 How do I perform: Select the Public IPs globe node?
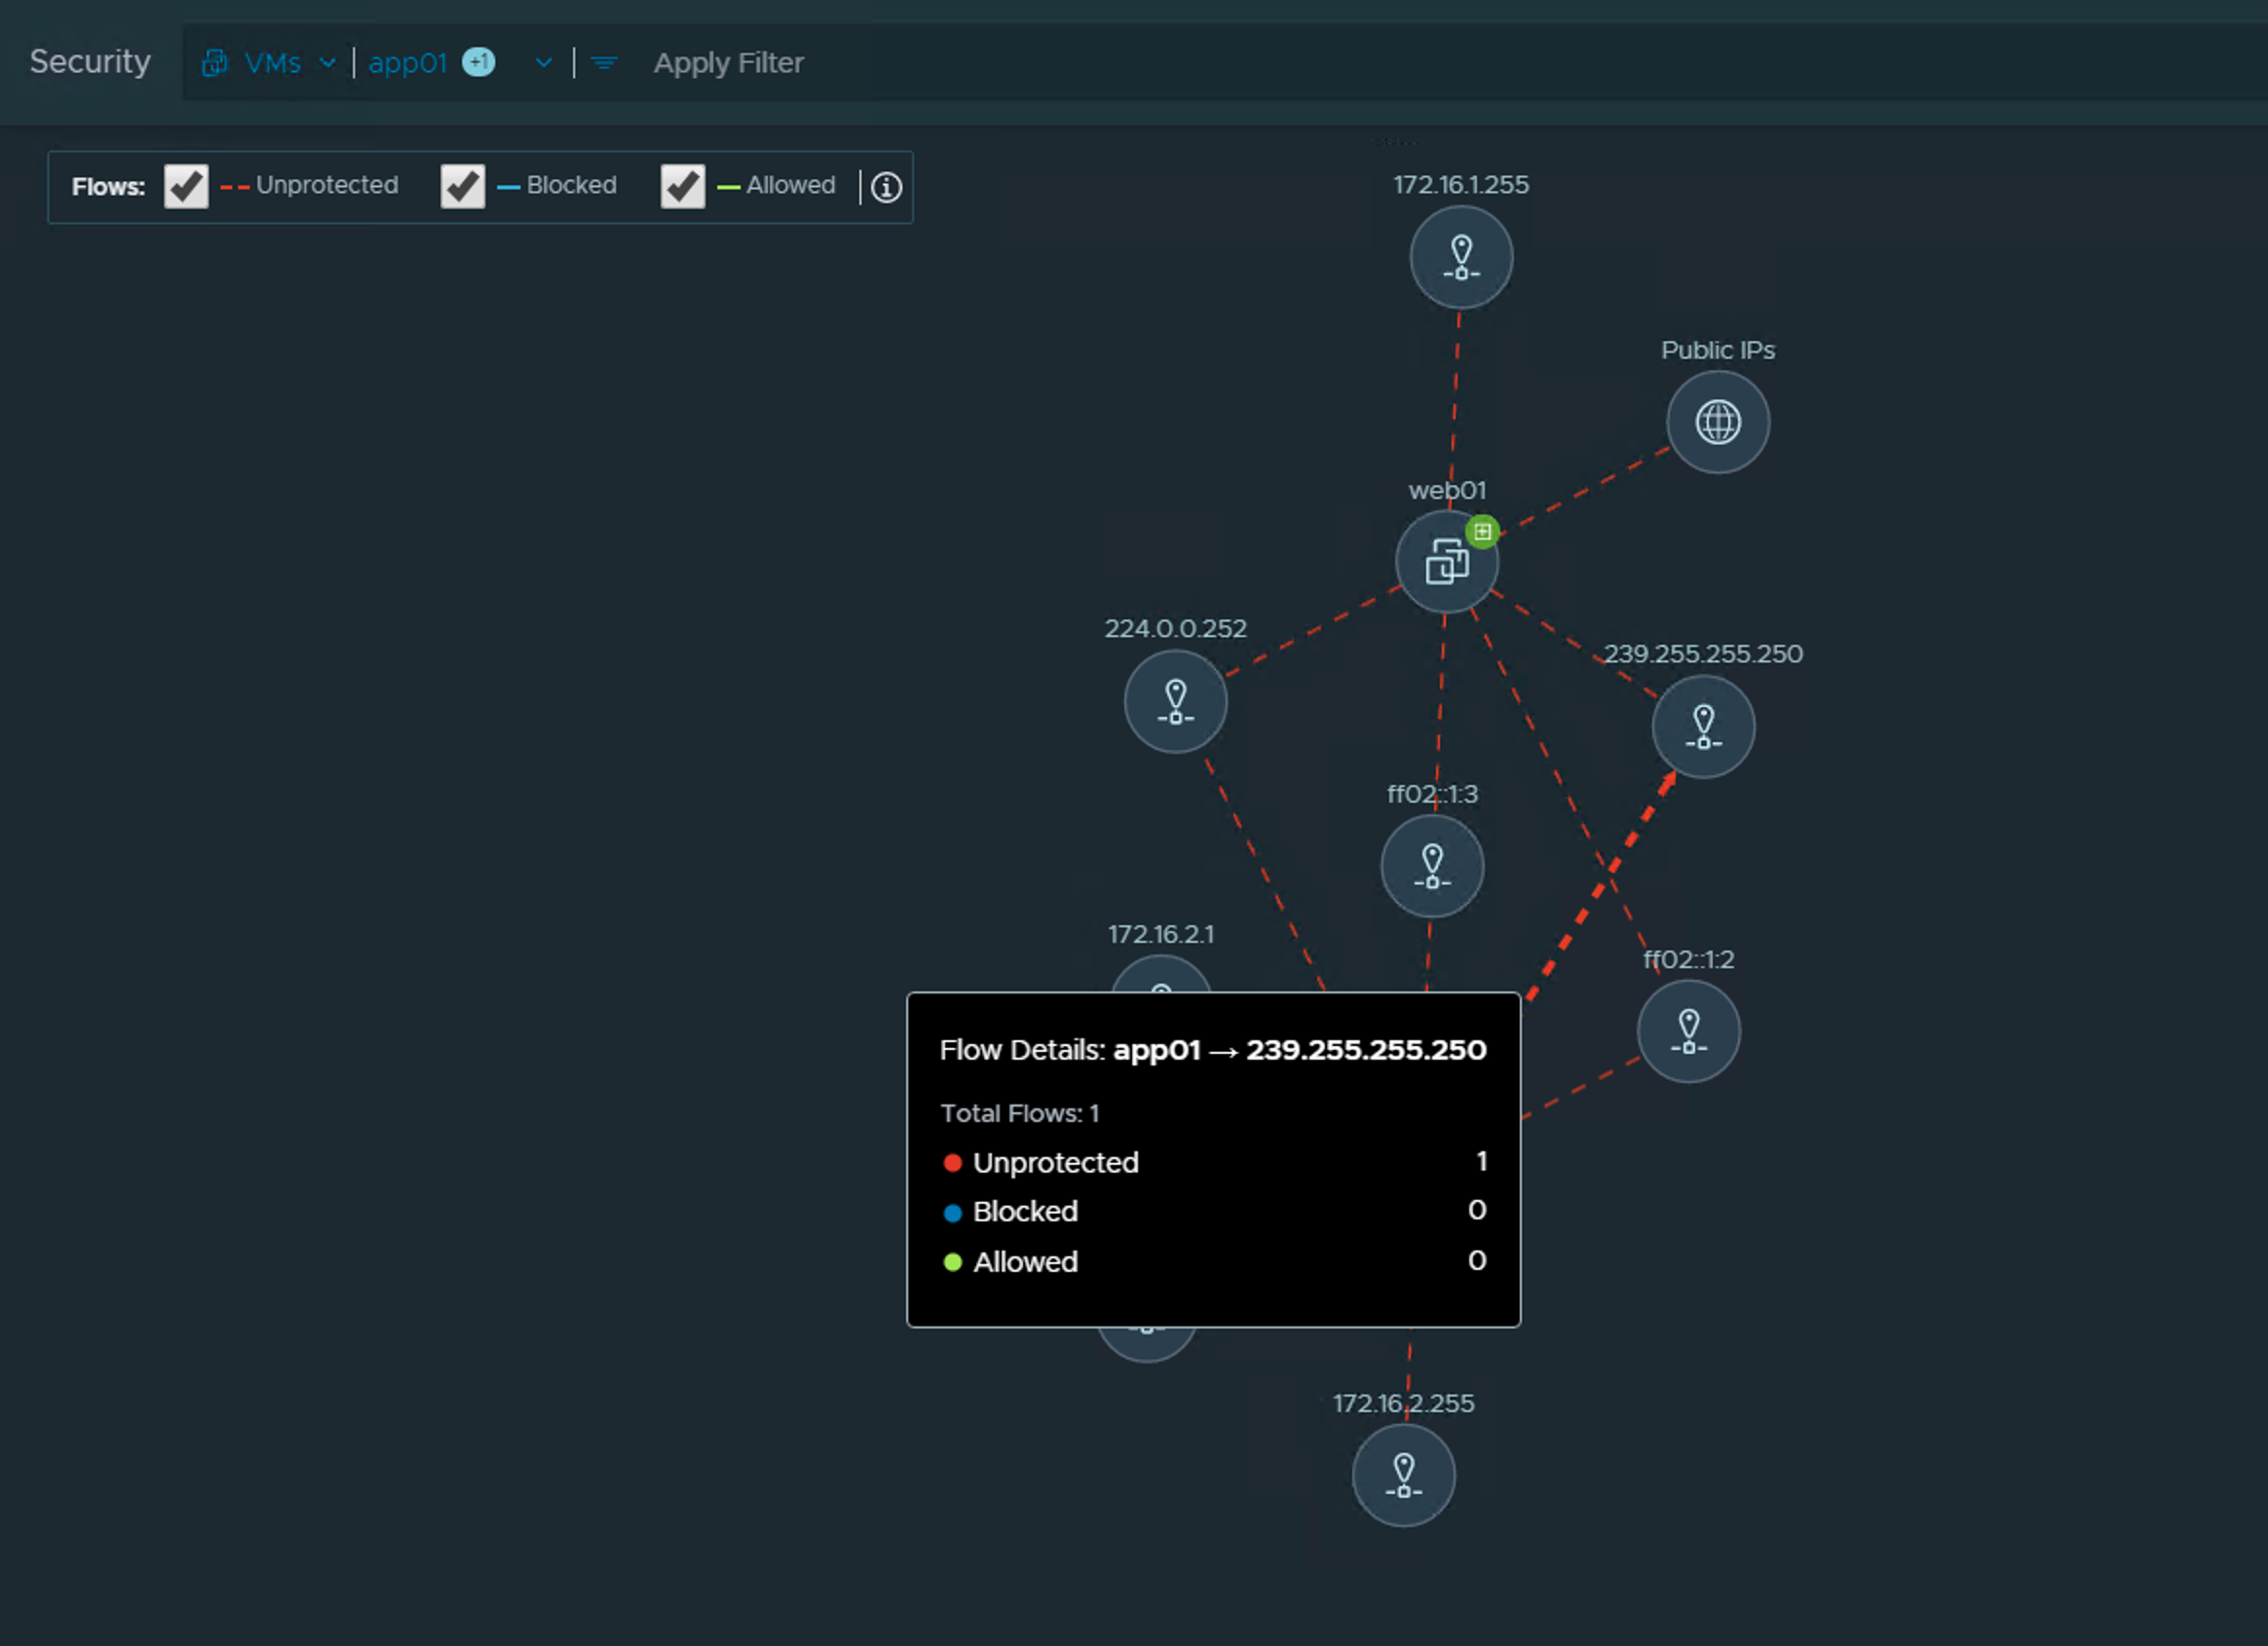(1717, 422)
